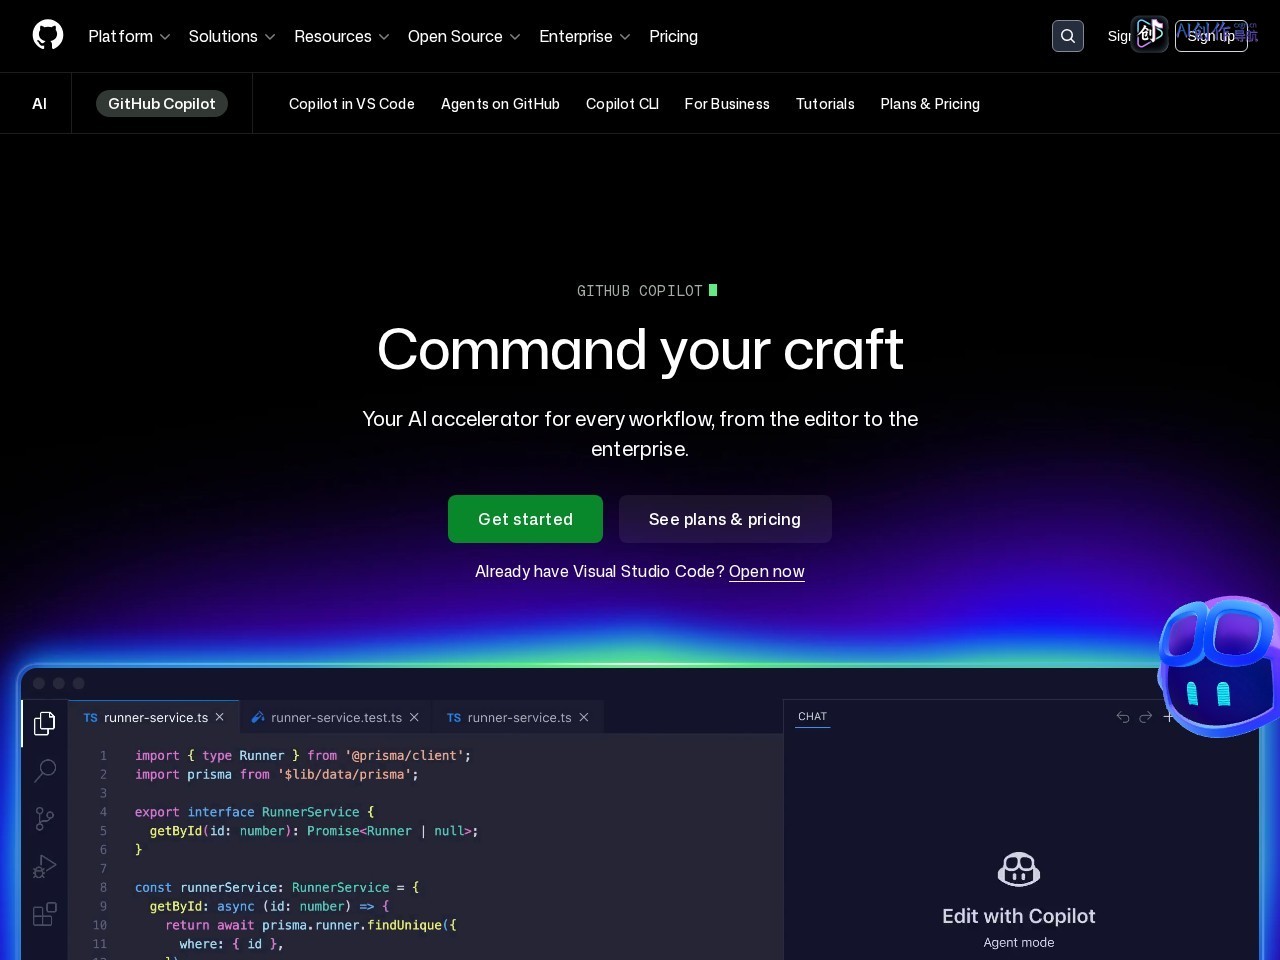Open Plans & Pricing in sub navigation
The height and width of the screenshot is (960, 1280).
coord(930,104)
